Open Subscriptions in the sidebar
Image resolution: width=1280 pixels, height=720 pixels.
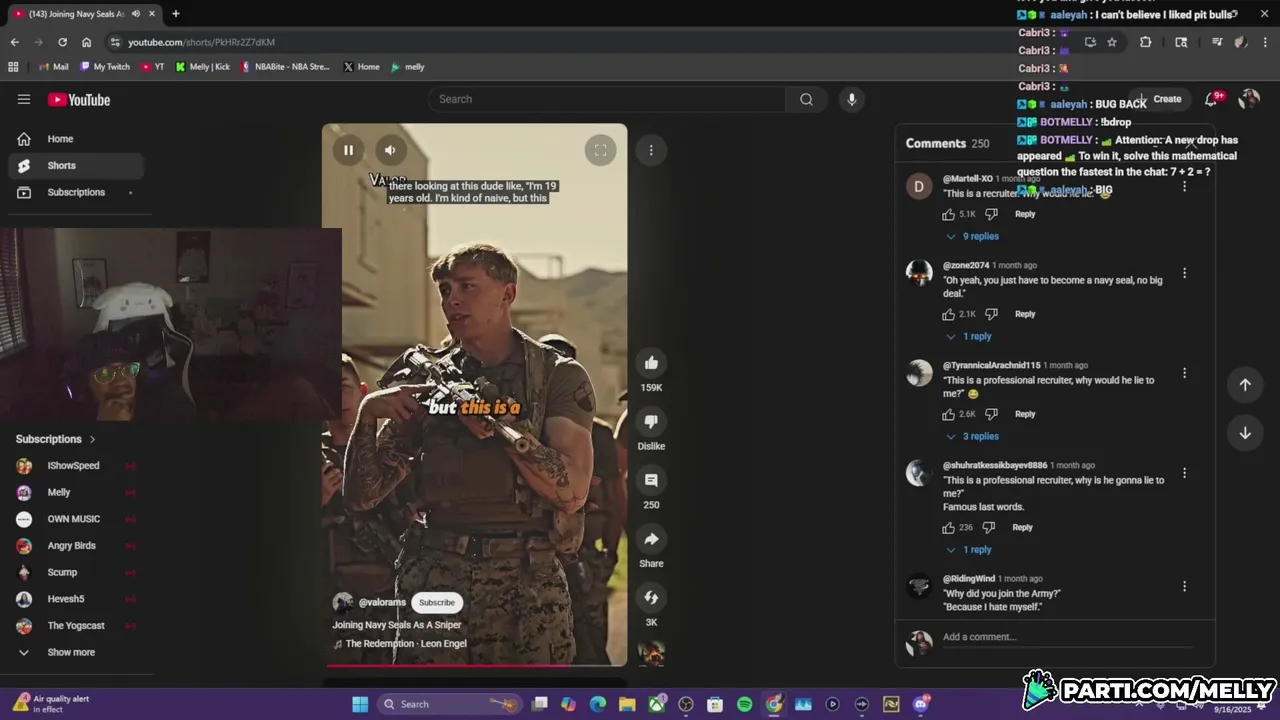pyautogui.click(x=76, y=192)
